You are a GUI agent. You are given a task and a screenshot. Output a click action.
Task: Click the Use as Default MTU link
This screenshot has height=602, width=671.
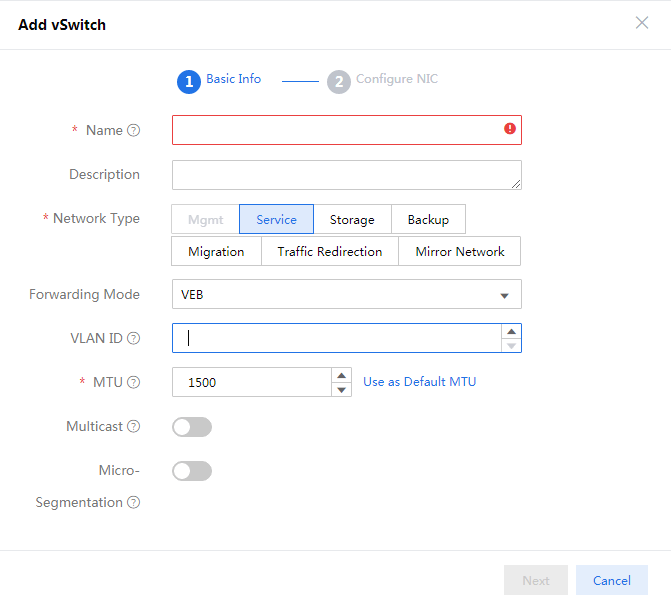(x=419, y=381)
